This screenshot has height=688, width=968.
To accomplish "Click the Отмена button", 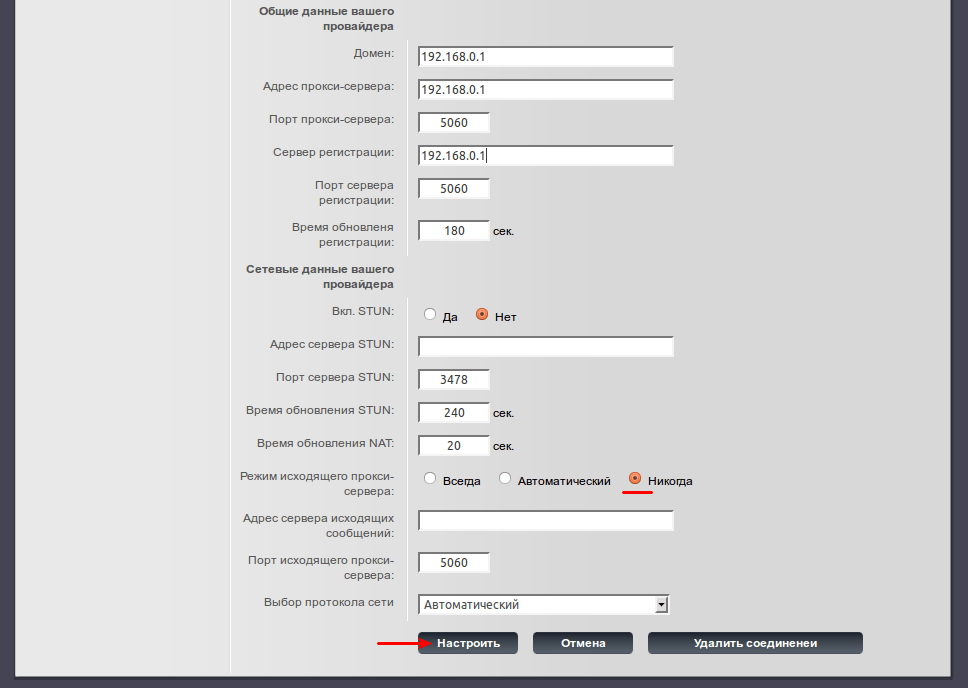I will 583,643.
